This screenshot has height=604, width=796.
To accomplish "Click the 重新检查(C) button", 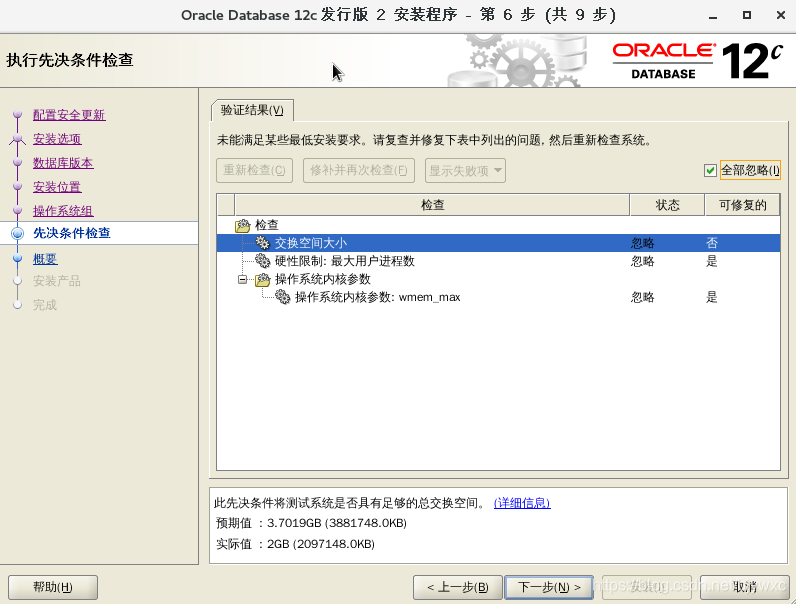I will click(x=254, y=170).
